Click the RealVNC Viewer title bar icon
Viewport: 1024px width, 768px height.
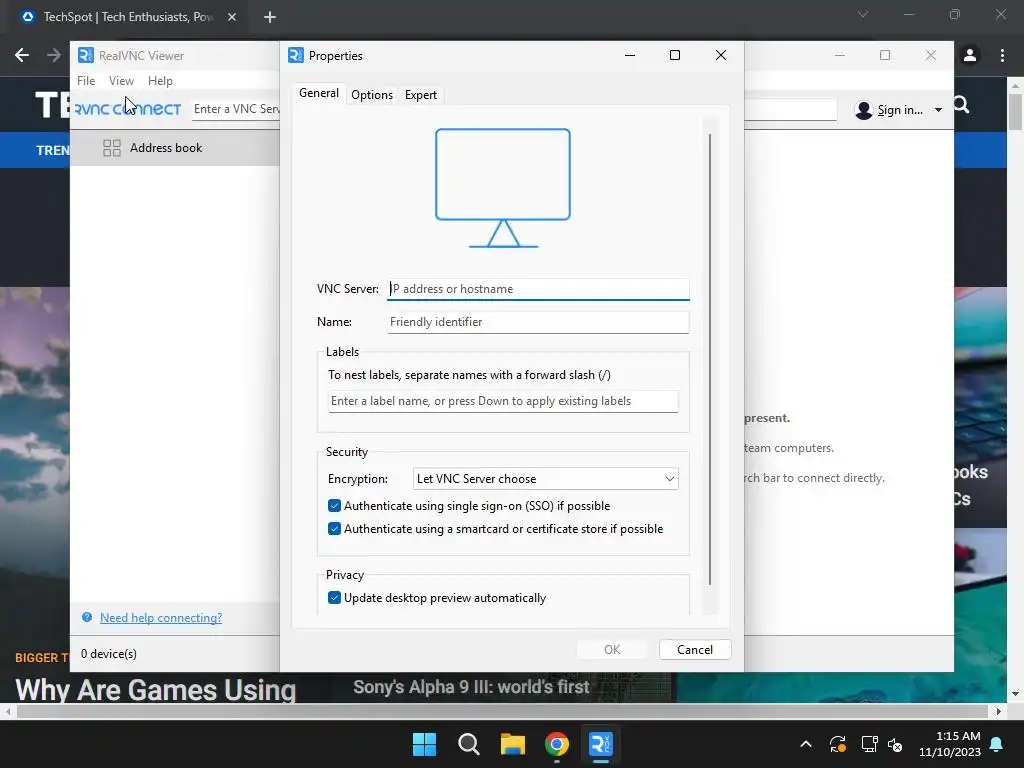click(x=86, y=56)
